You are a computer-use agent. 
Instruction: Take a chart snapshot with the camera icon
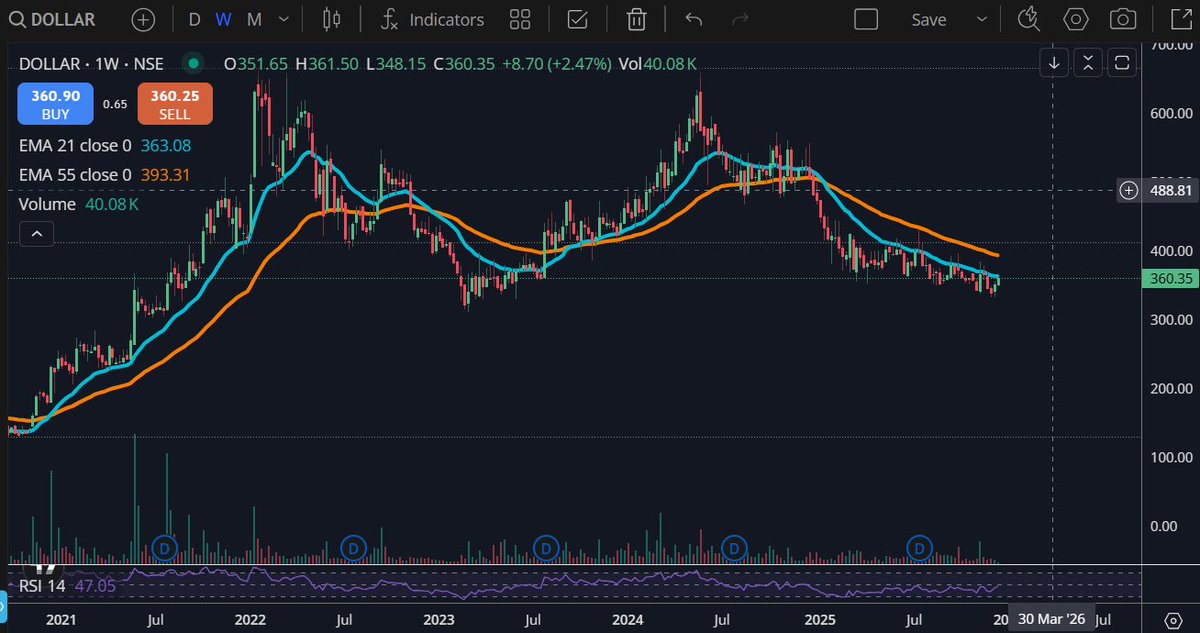click(x=1122, y=19)
